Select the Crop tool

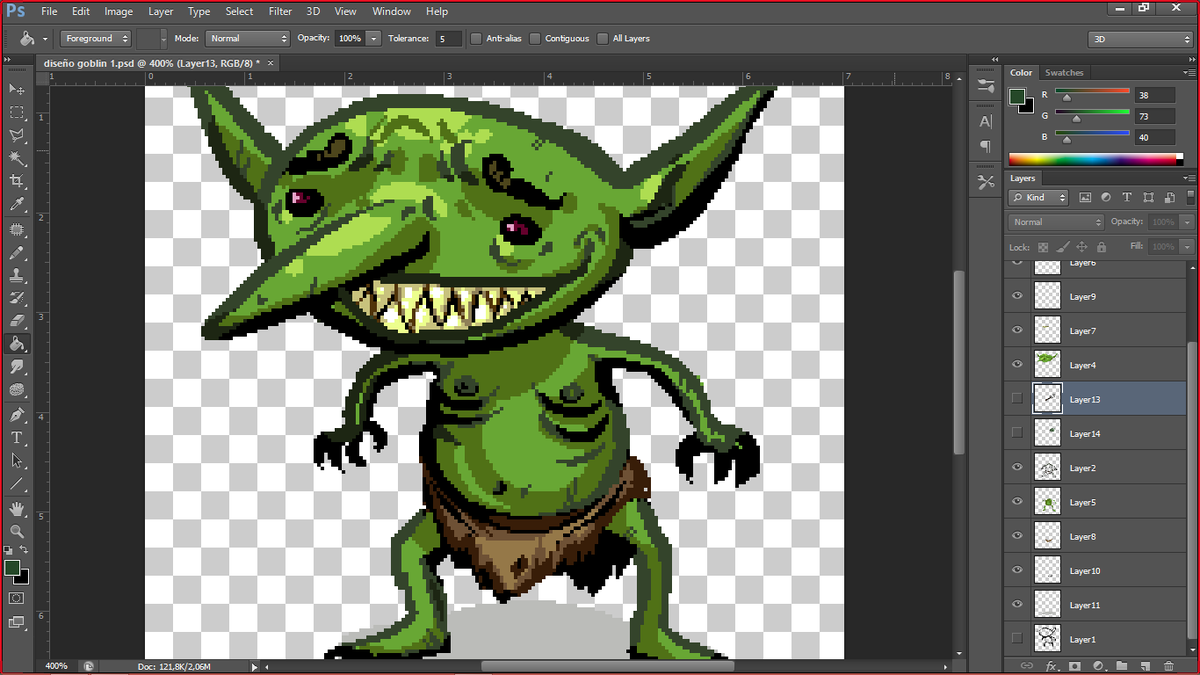pyautogui.click(x=17, y=181)
